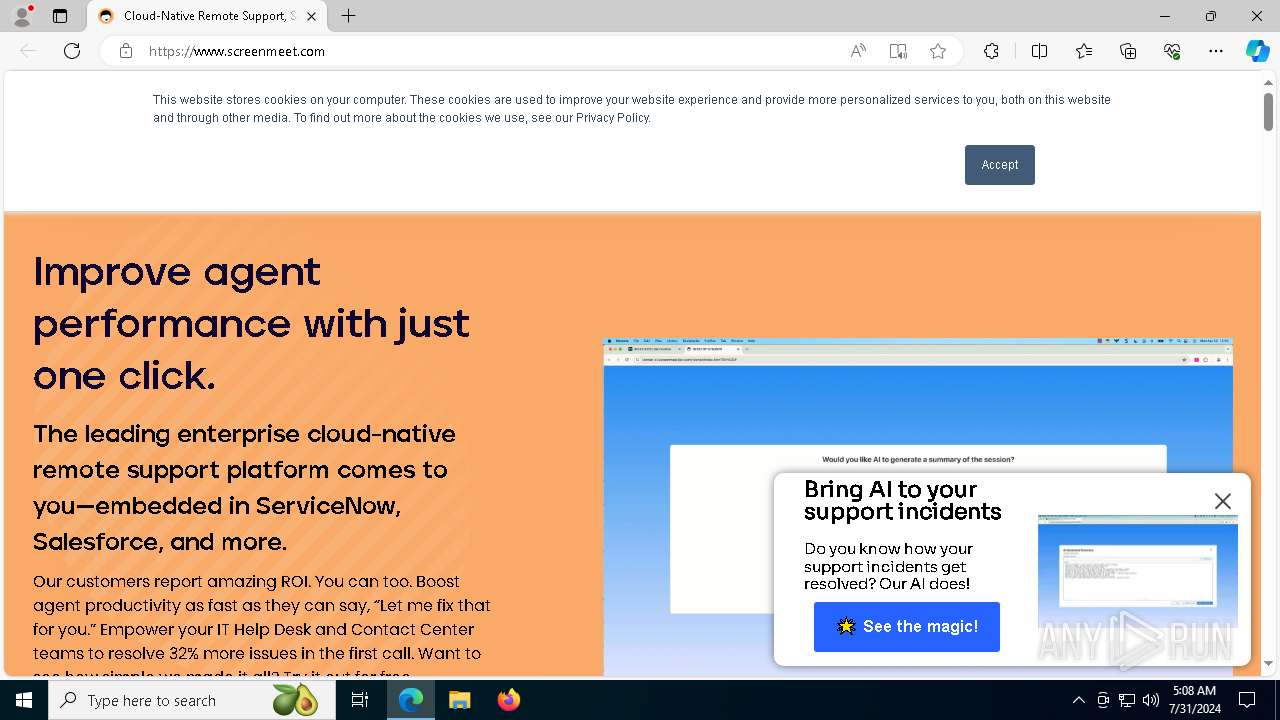Click the scrollbar down arrow
The image size is (1280, 720).
coord(1268,663)
